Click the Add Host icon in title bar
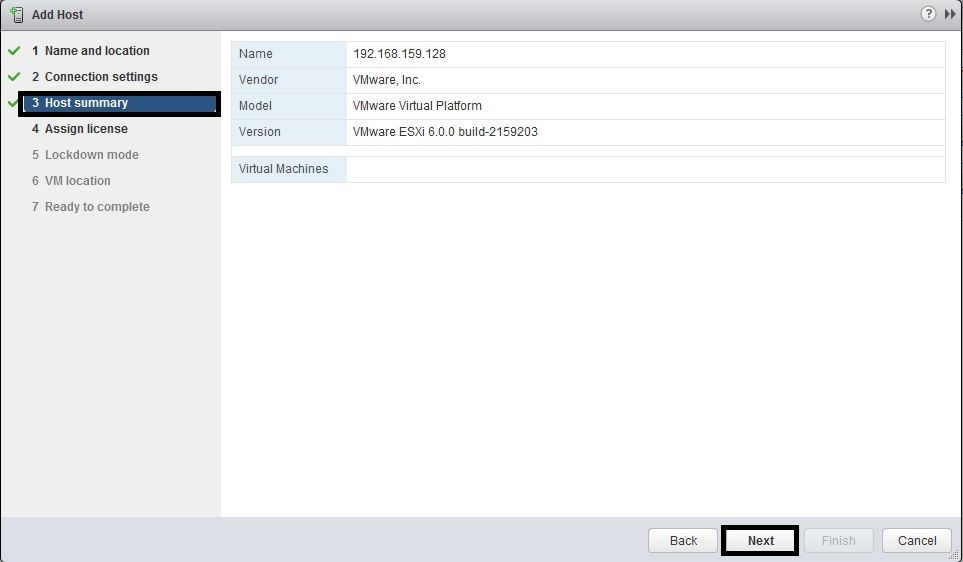The image size is (963, 562). pos(16,15)
